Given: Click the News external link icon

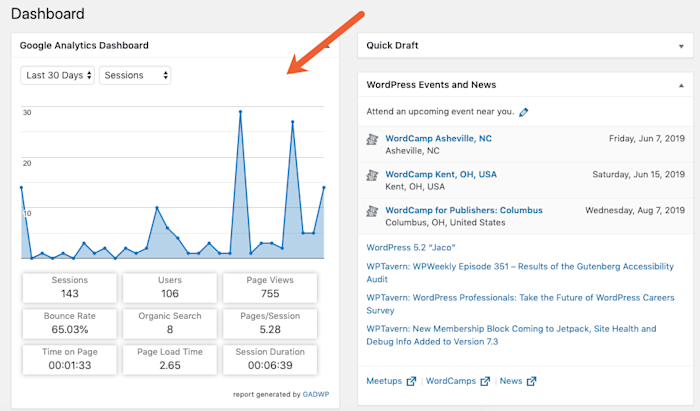Looking at the screenshot, I should pos(531,381).
